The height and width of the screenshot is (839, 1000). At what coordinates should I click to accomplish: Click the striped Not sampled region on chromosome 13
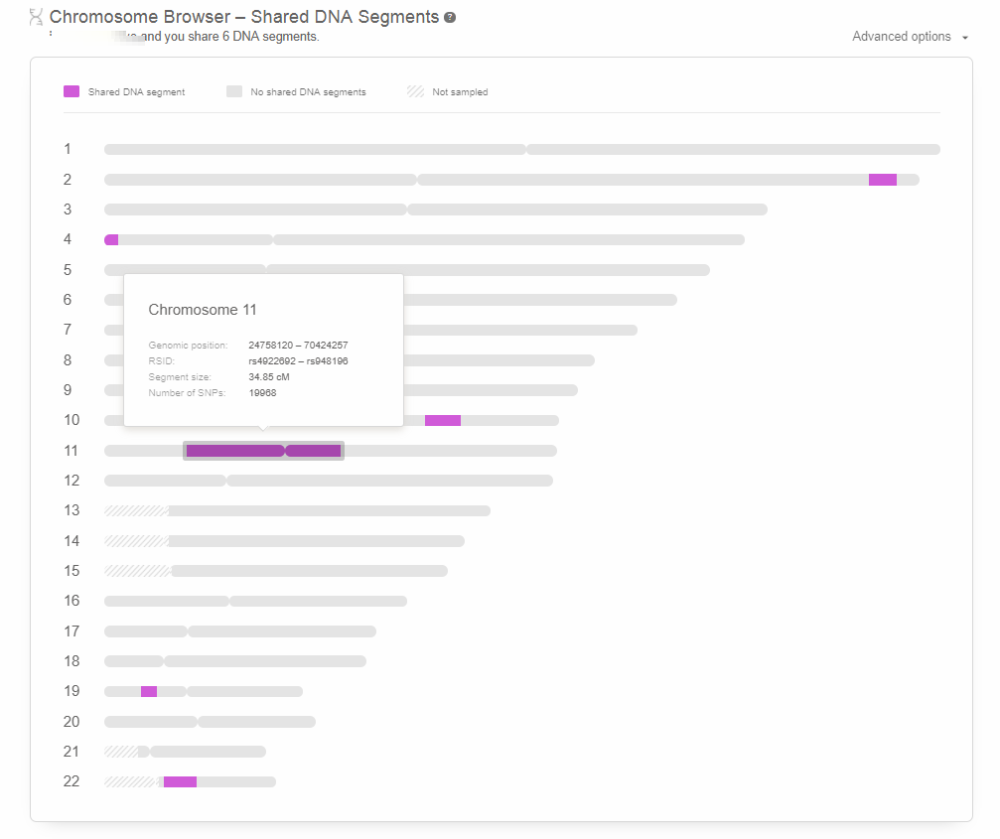(138, 510)
